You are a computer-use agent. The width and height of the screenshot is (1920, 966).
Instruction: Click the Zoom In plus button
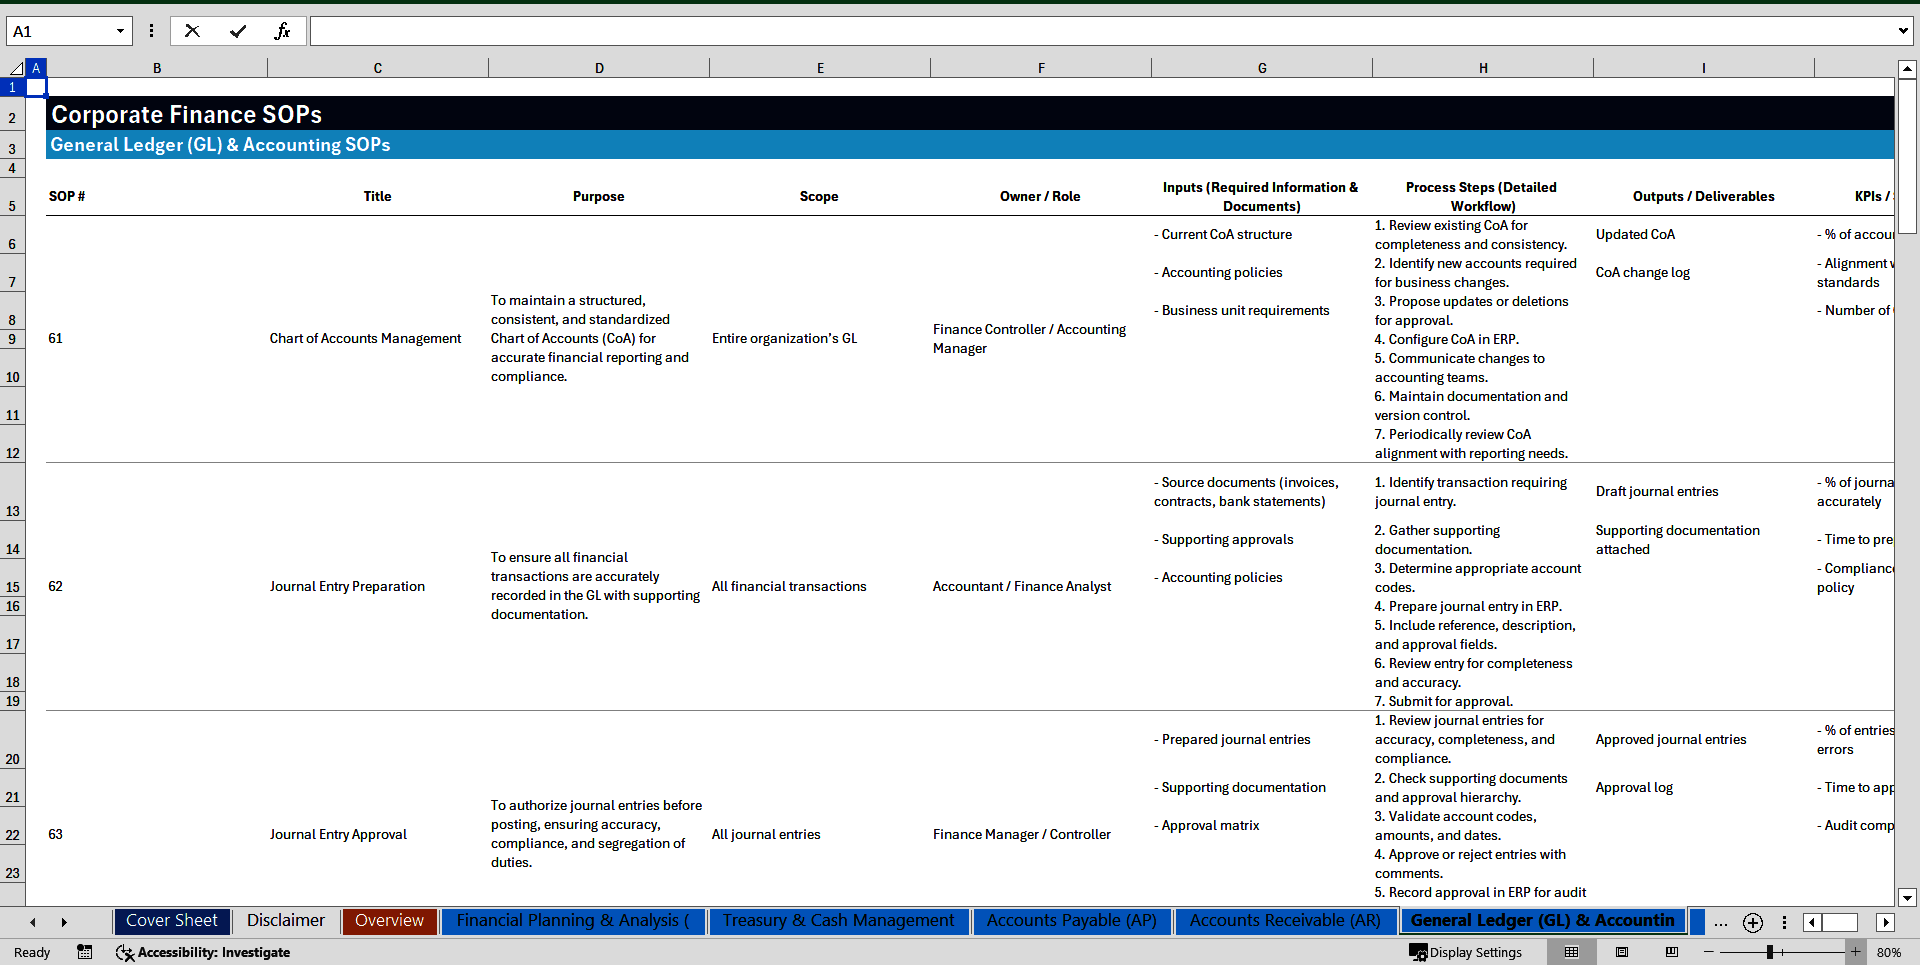(1855, 952)
